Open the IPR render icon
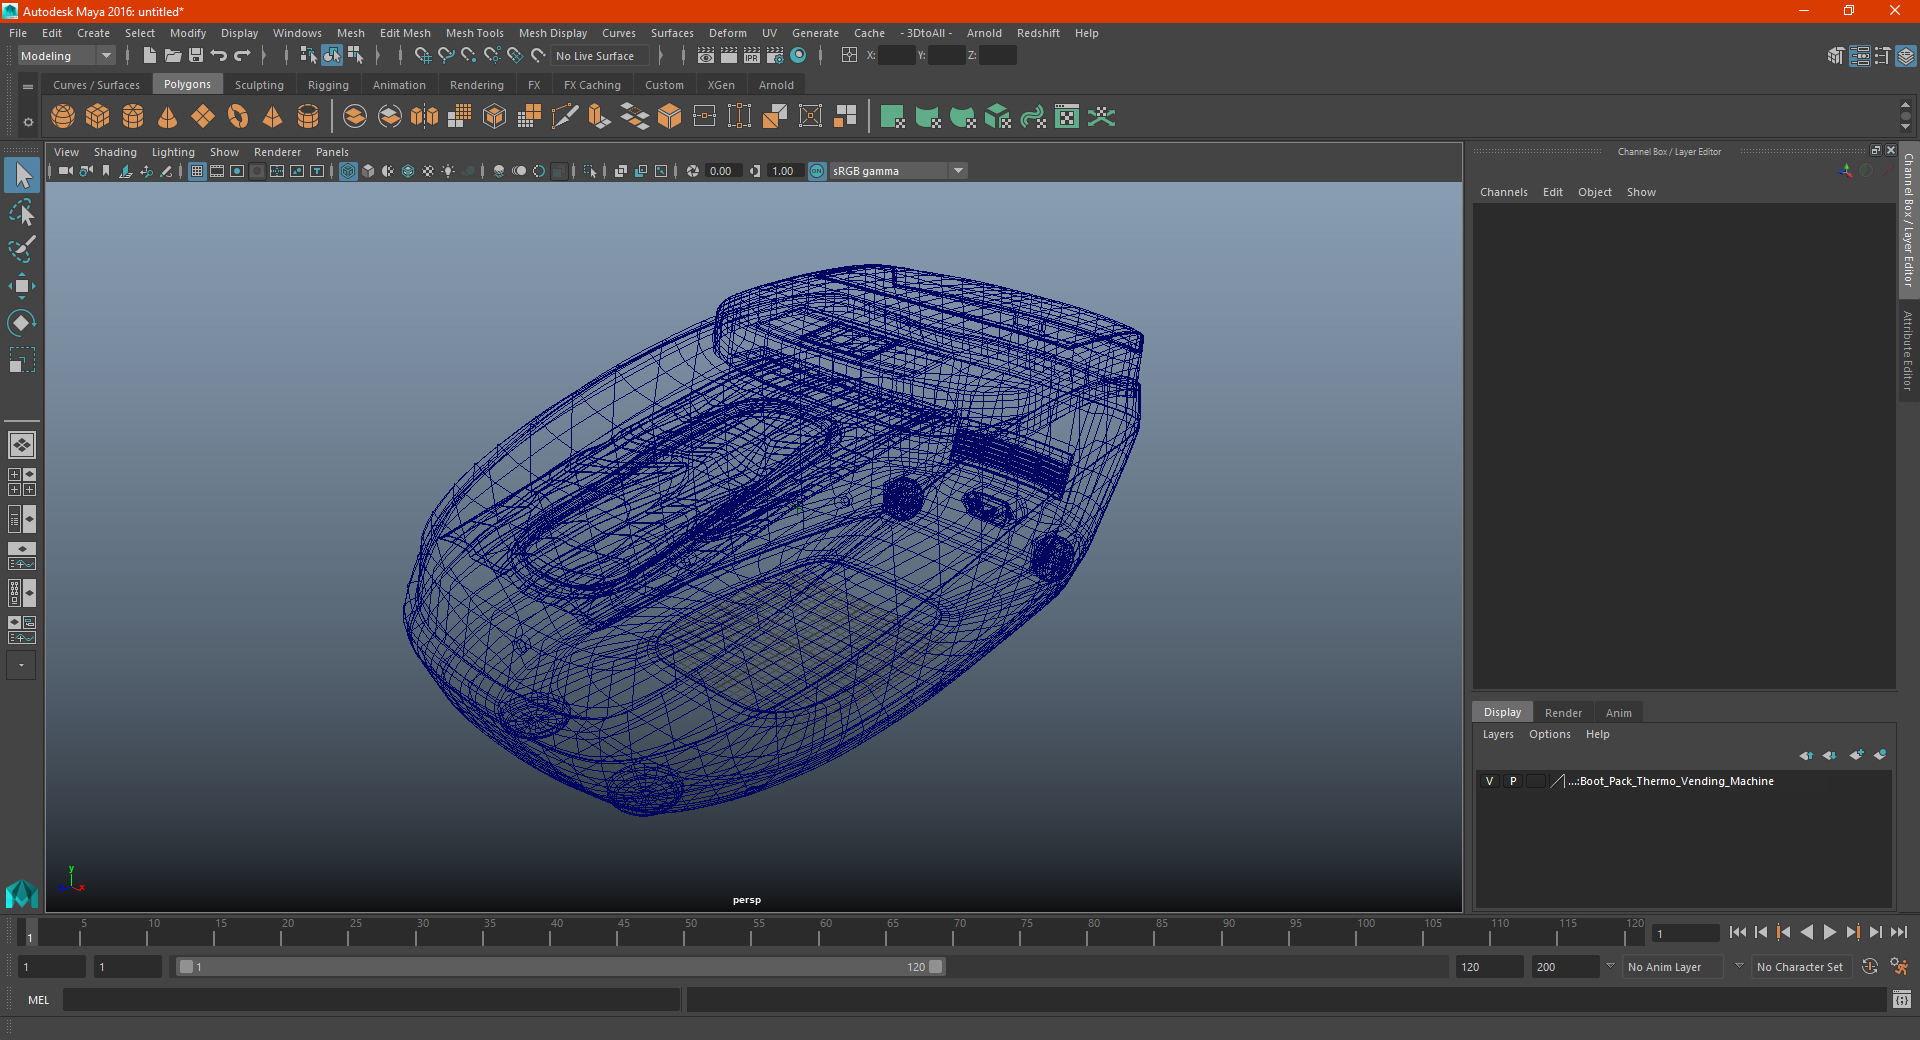 (752, 56)
